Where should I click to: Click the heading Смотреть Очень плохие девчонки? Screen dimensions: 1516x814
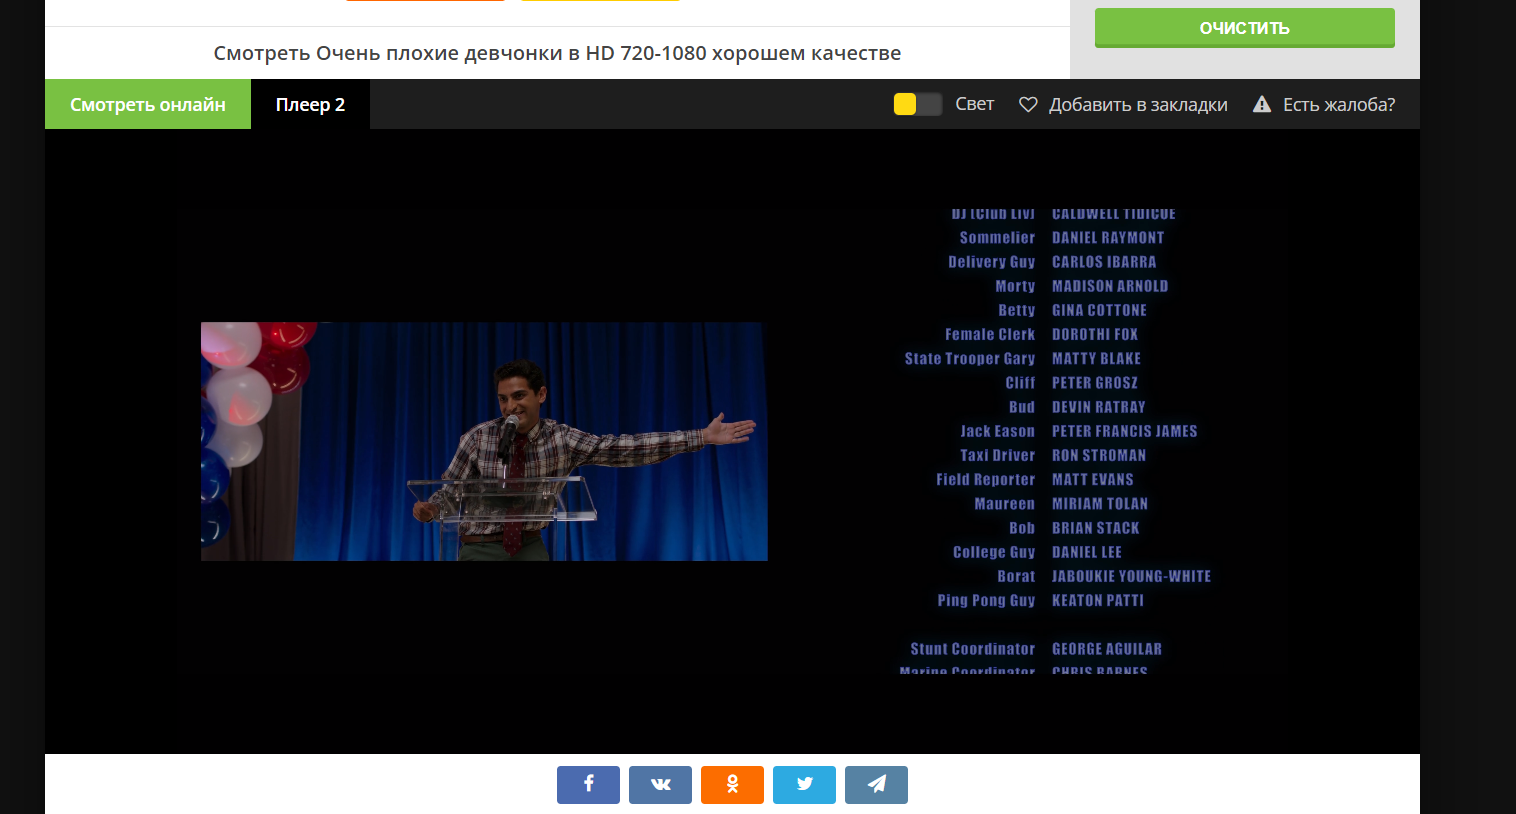click(557, 53)
